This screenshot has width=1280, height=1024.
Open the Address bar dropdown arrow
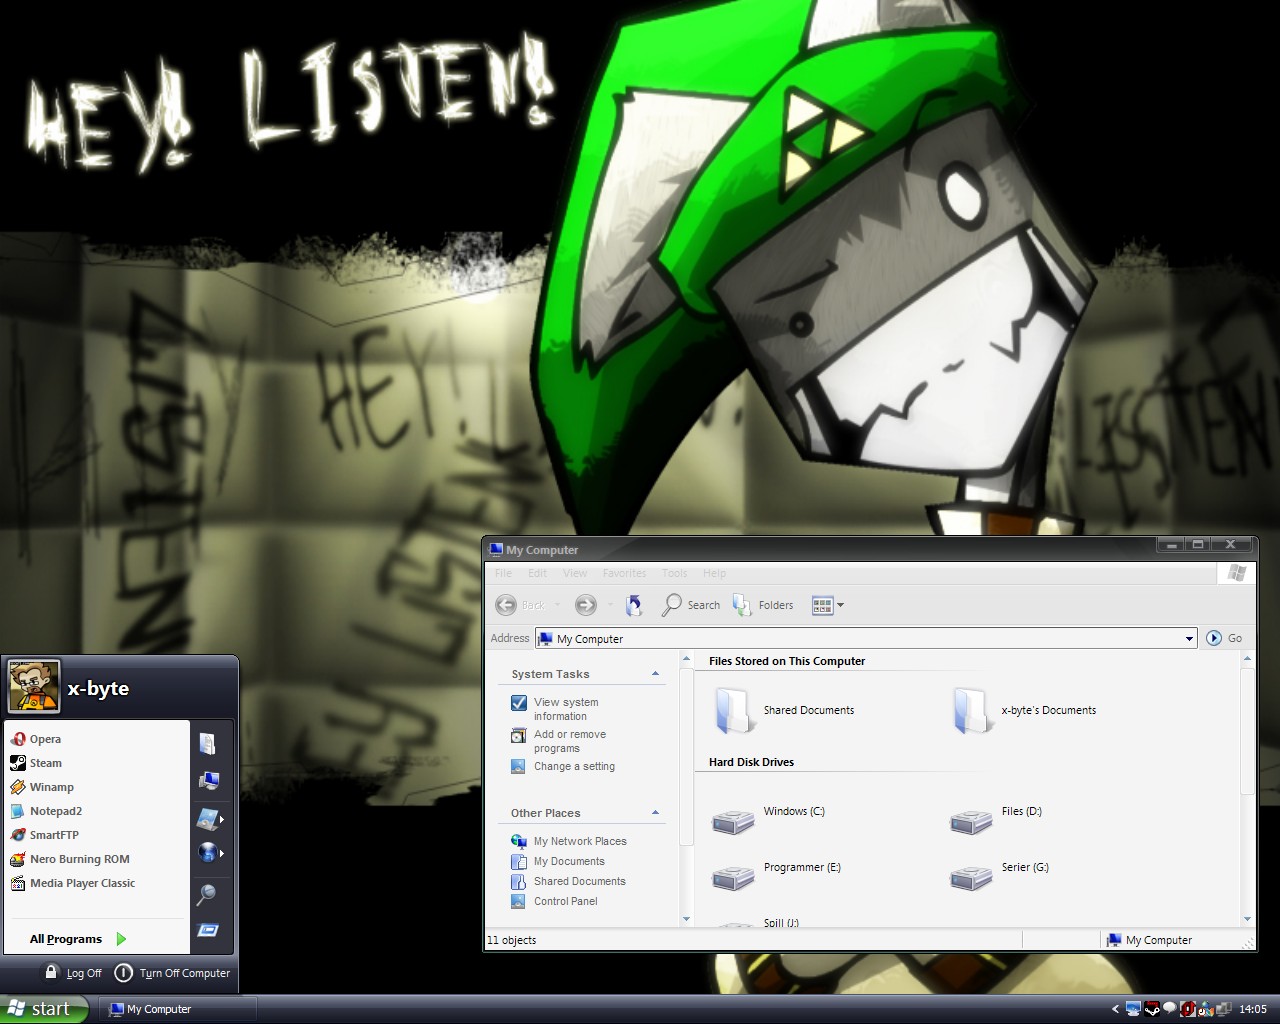pyautogui.click(x=1189, y=638)
